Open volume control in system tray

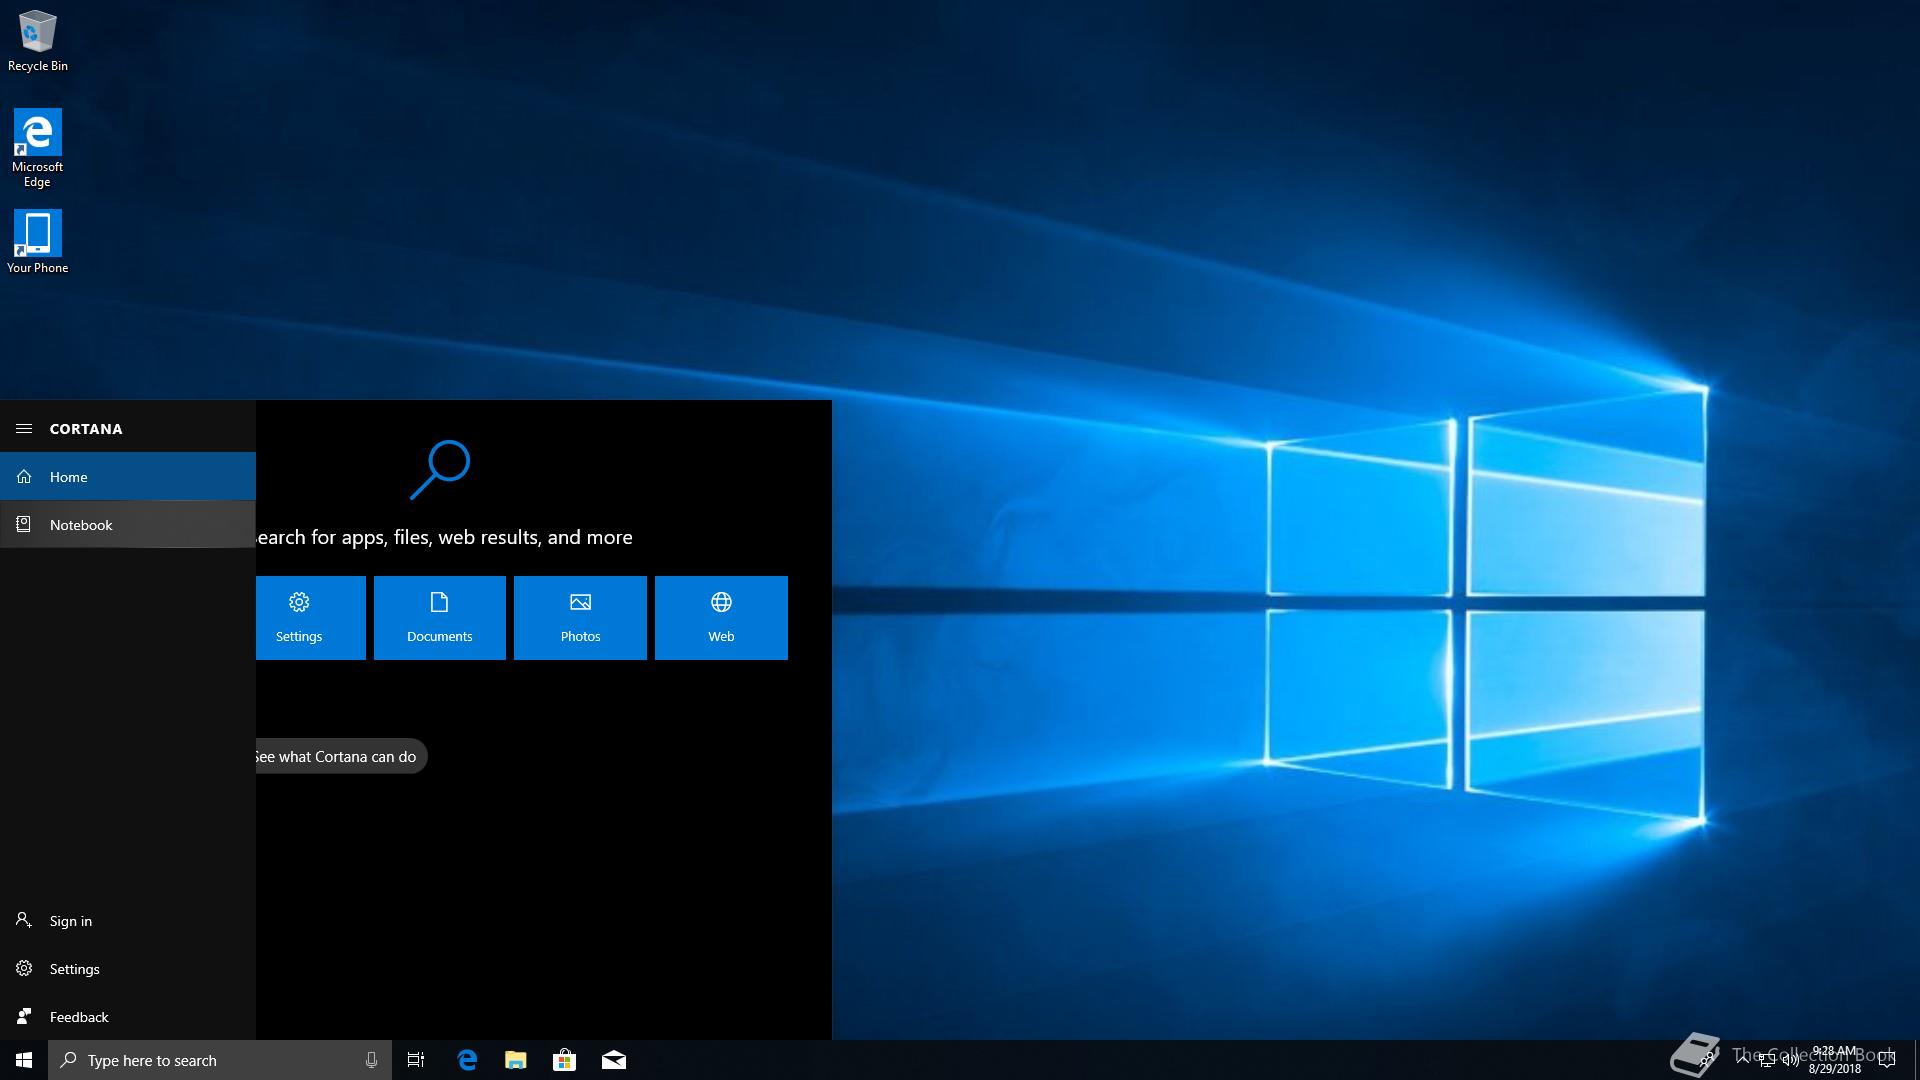point(1791,1060)
